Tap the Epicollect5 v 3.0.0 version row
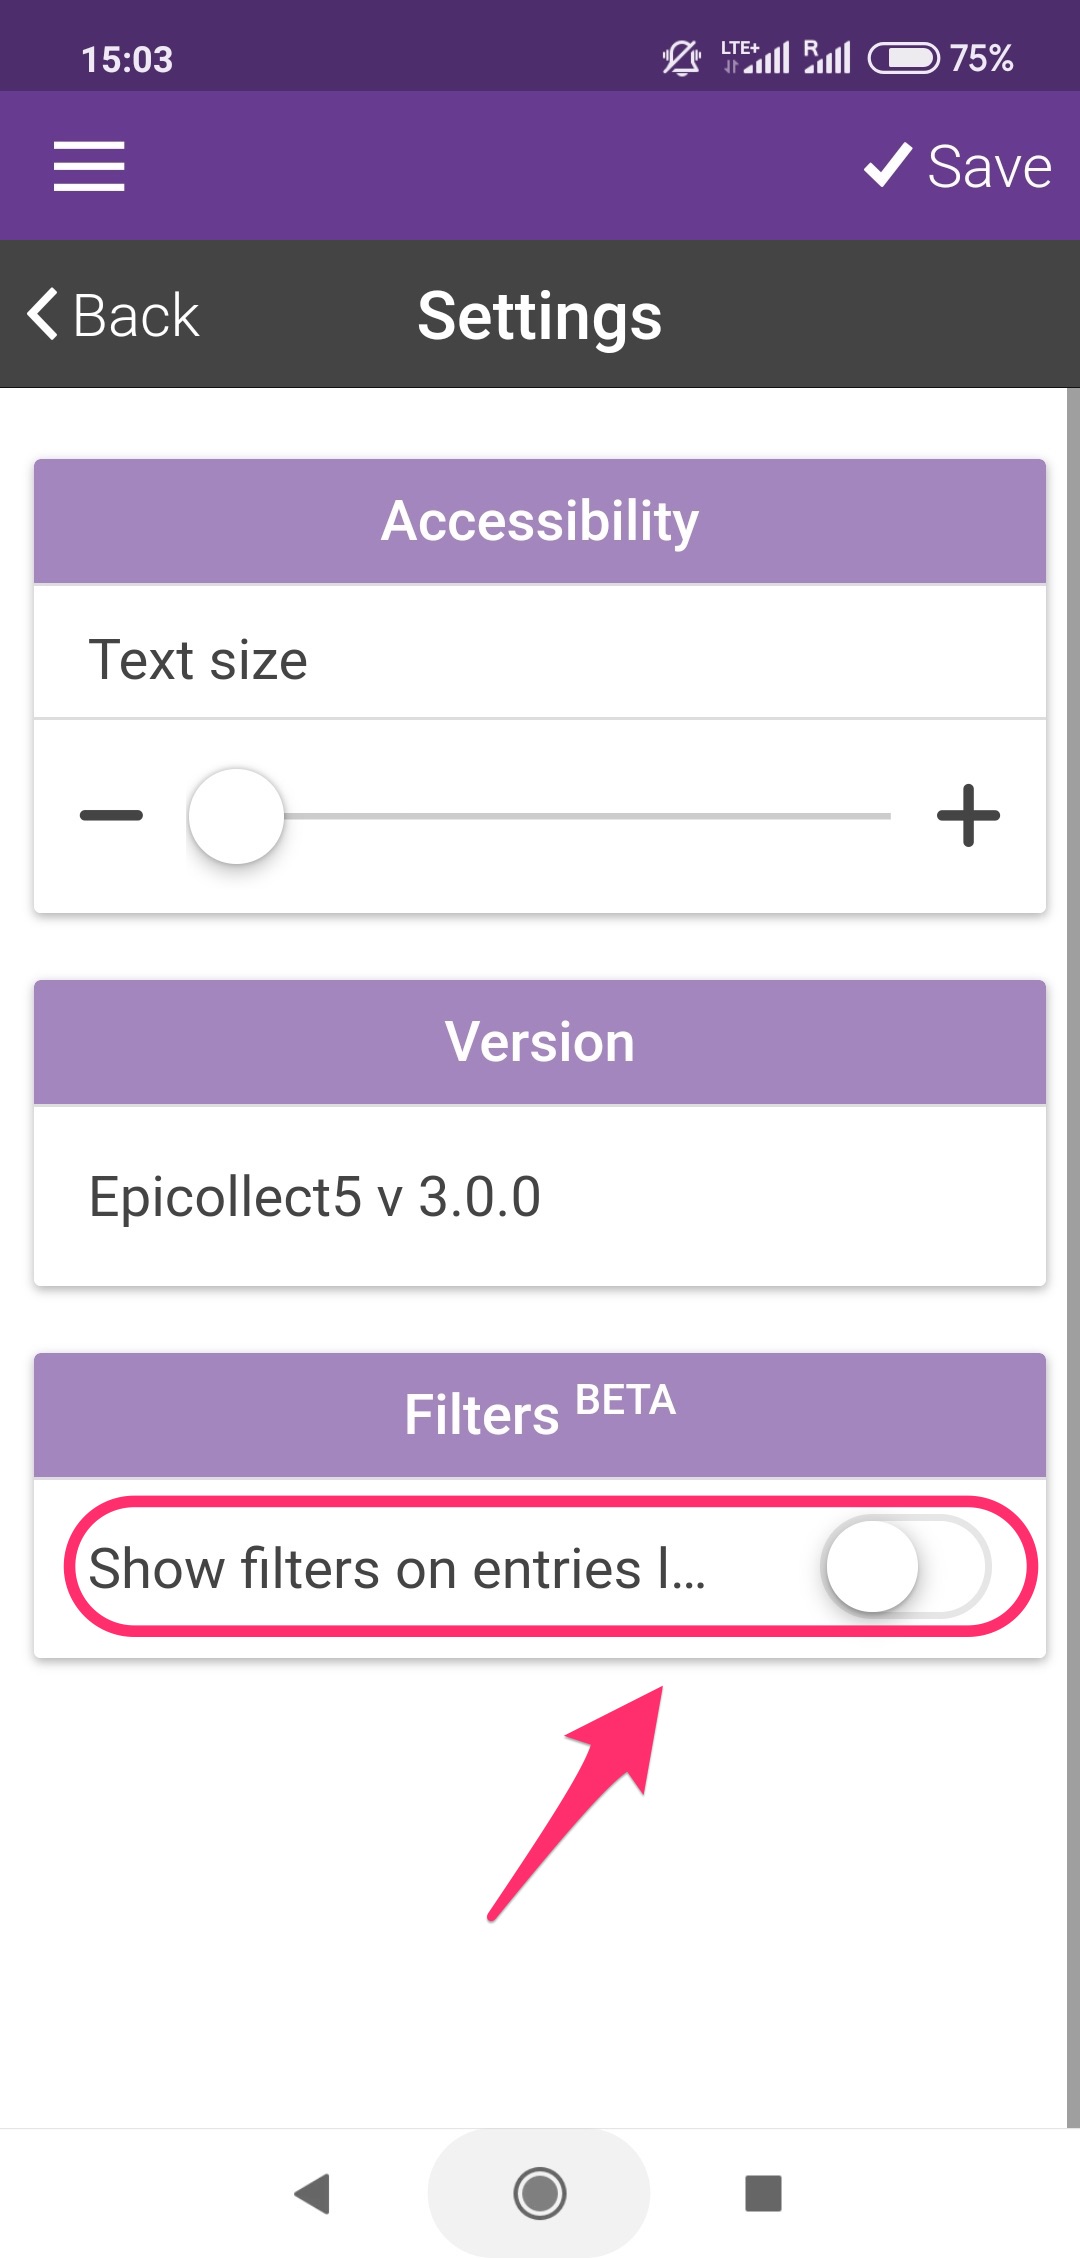Screen dimensions: 1080x2258 (540, 1196)
